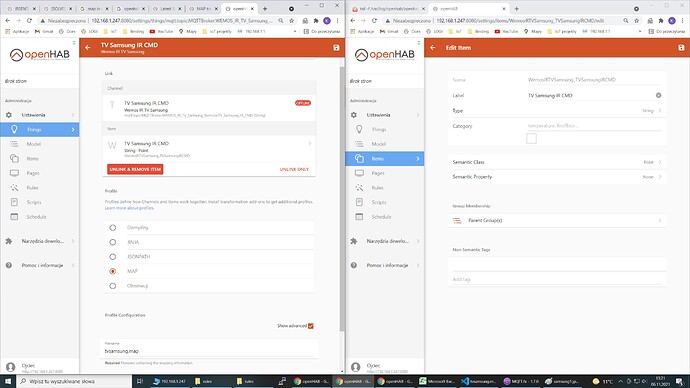Bookmark star in left browser address bar
690x388 pixels.
[291, 20]
